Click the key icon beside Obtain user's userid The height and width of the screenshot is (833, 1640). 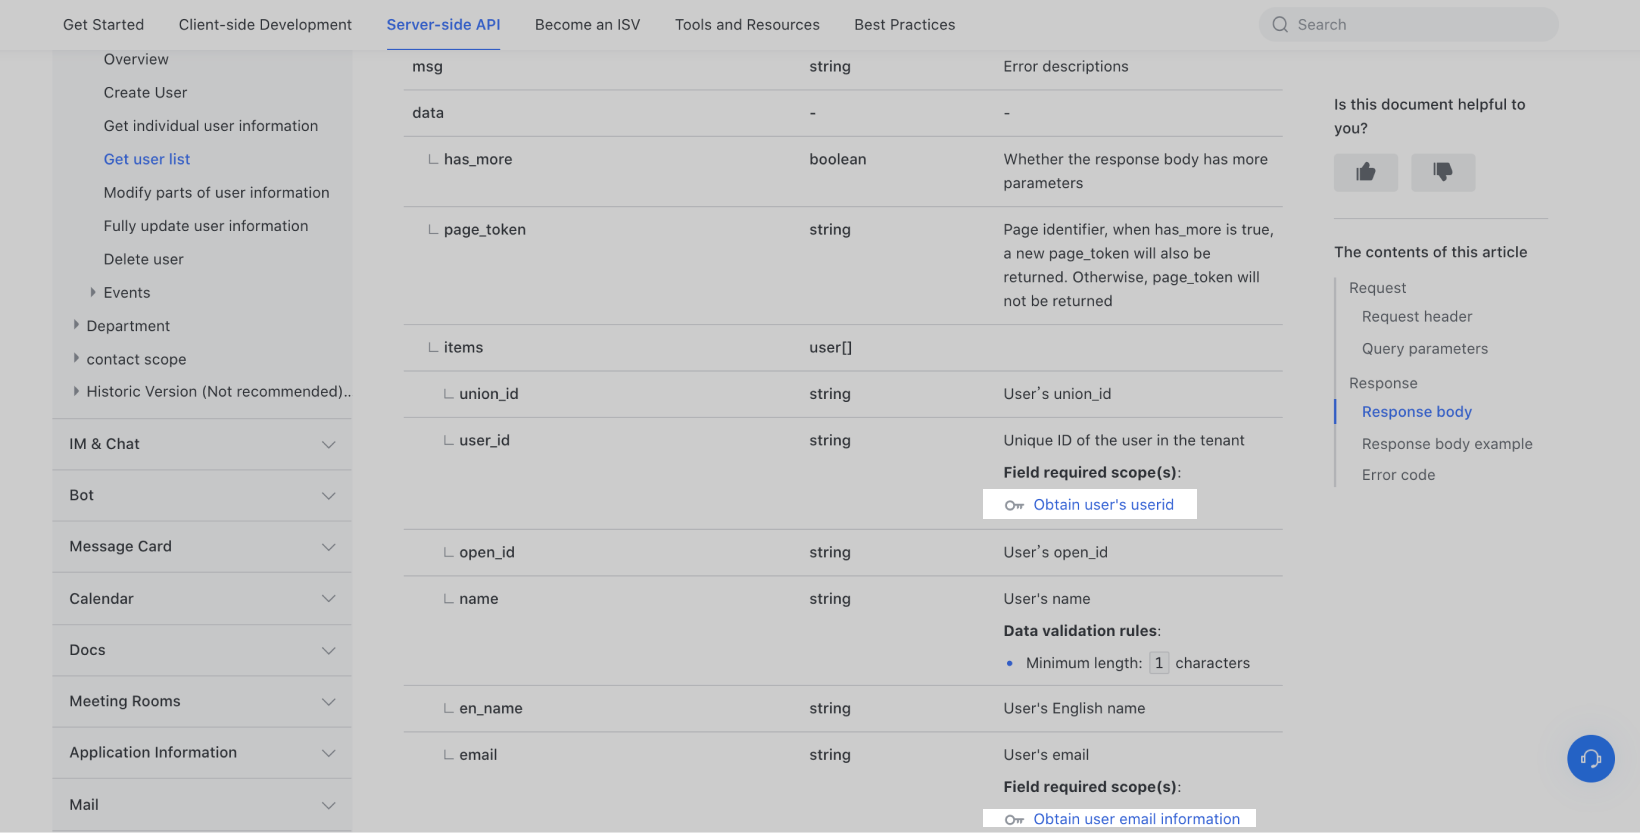point(1014,506)
